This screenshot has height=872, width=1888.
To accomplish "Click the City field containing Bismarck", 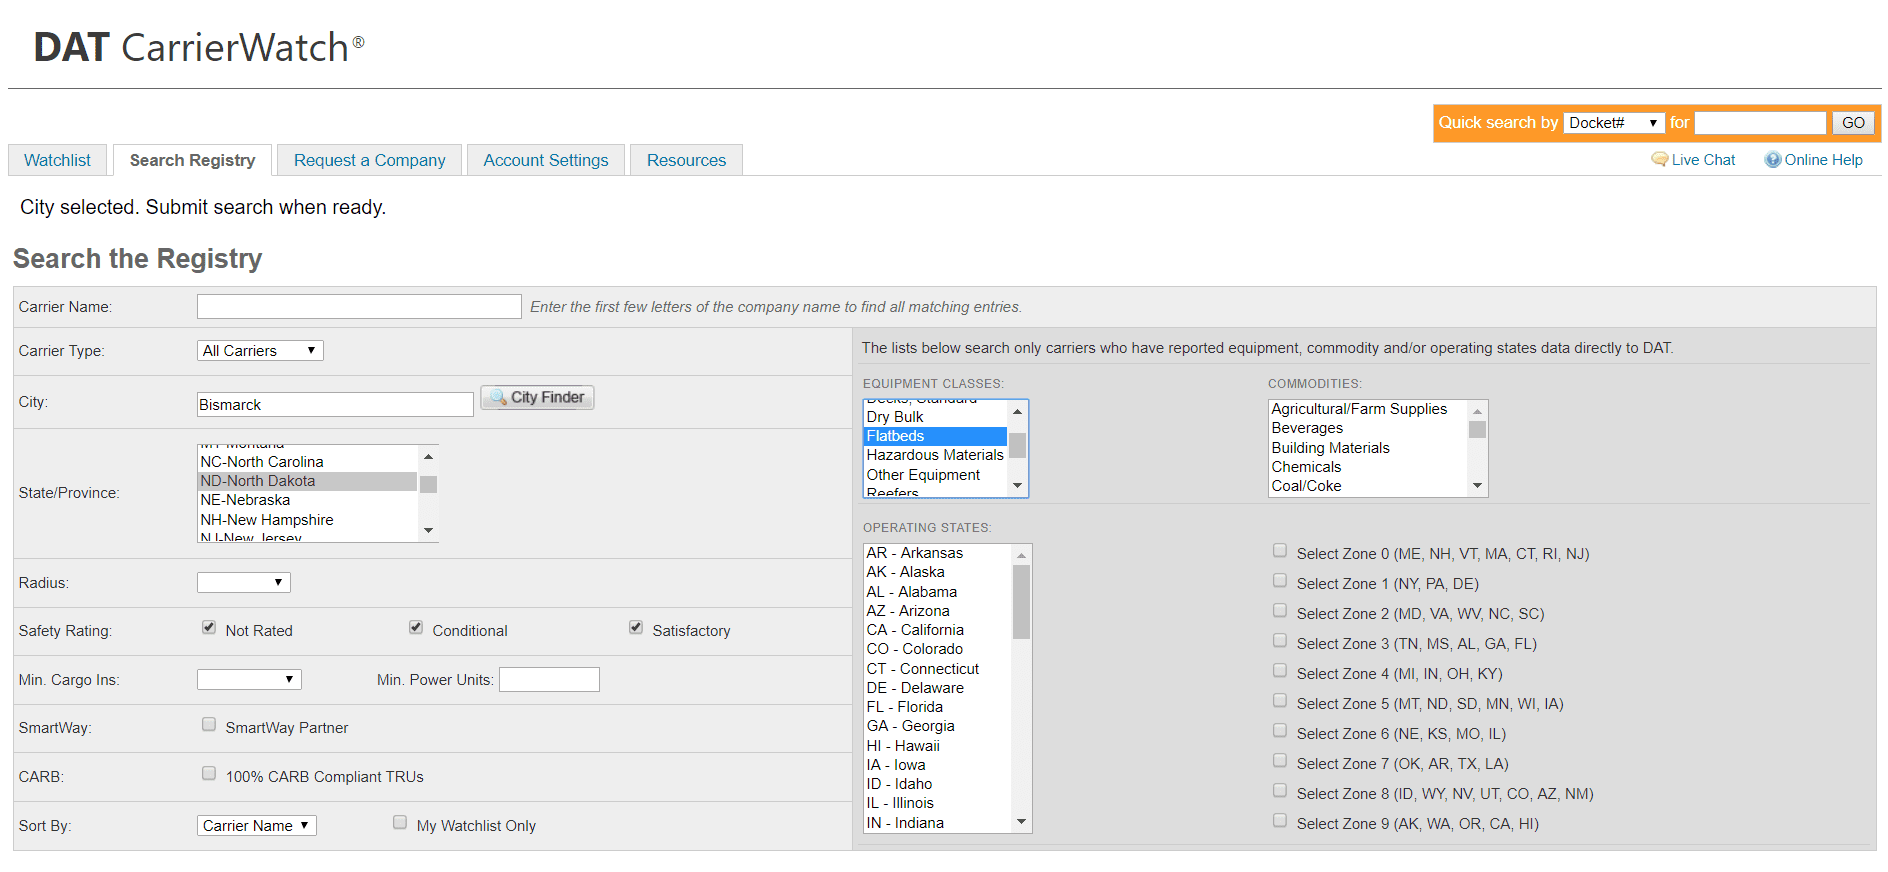I will 335,404.
